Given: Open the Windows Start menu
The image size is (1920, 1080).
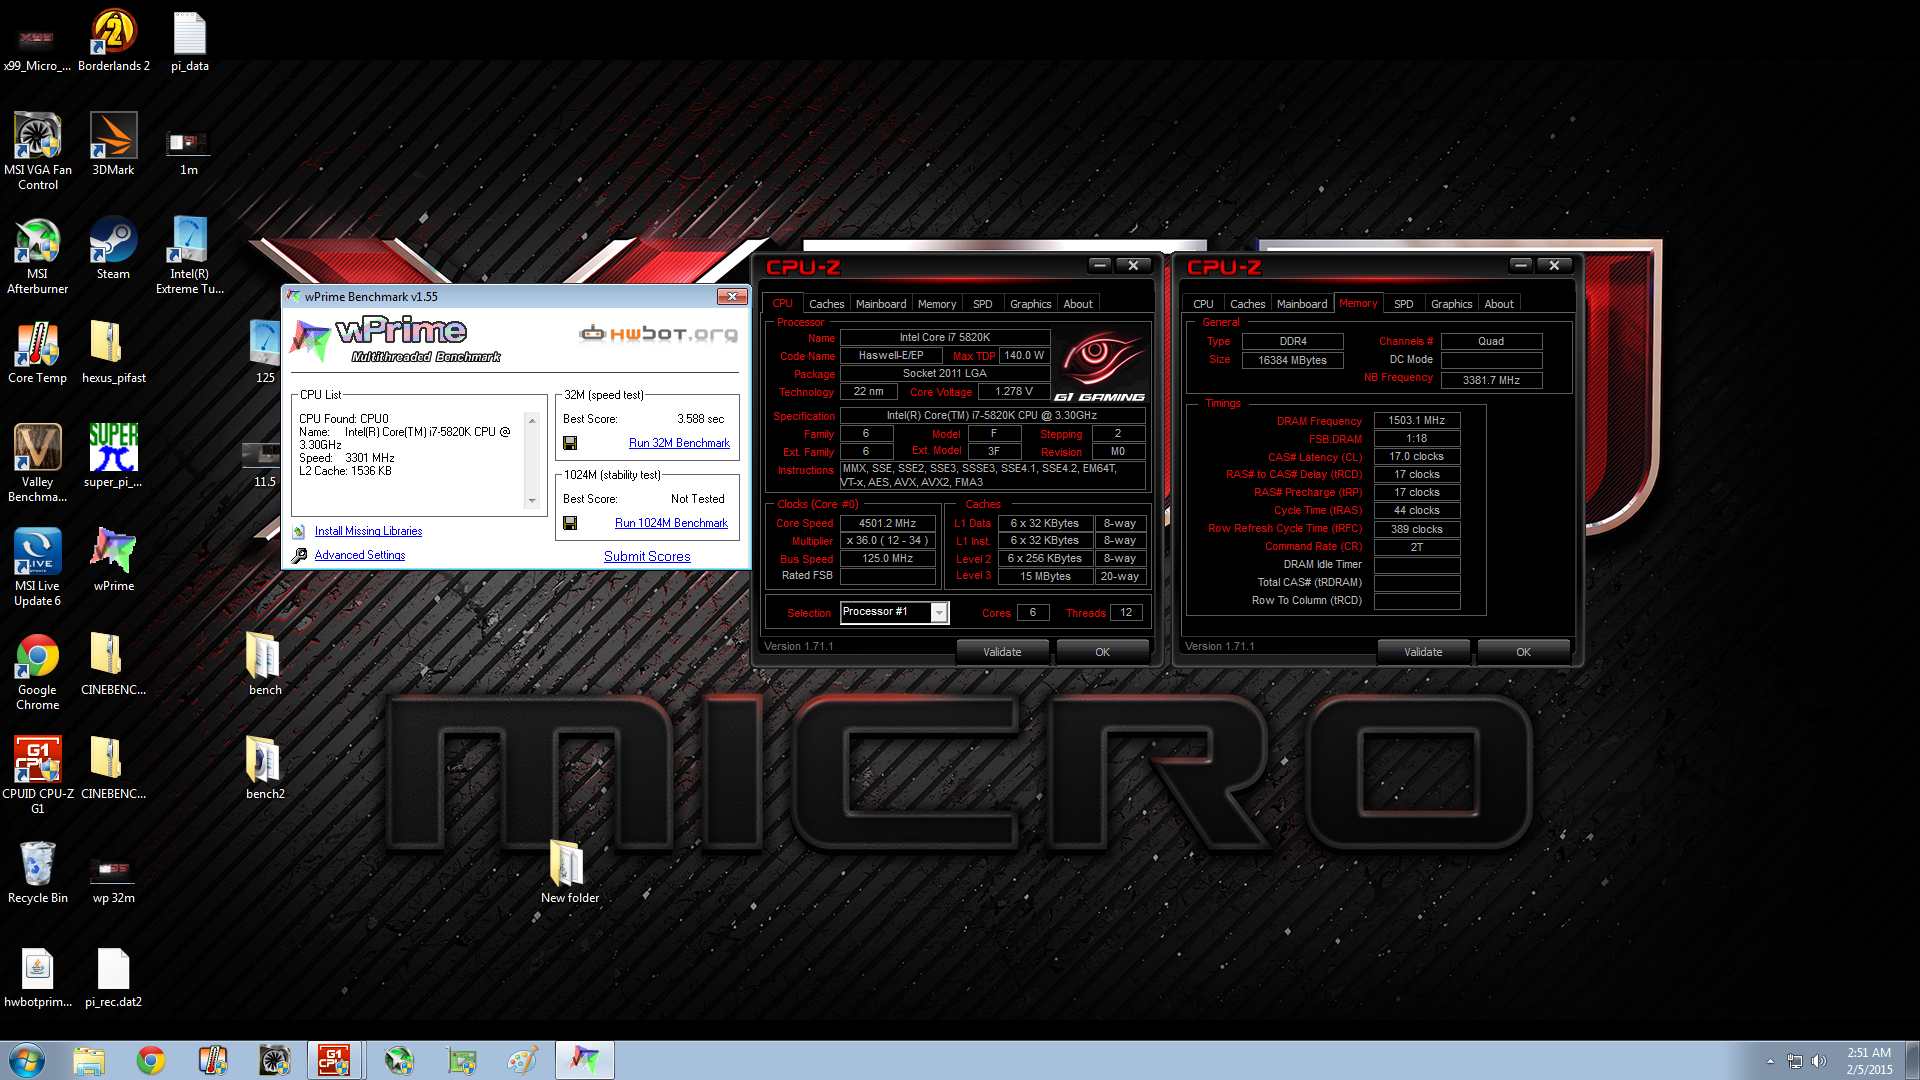Looking at the screenshot, I should click(27, 1060).
